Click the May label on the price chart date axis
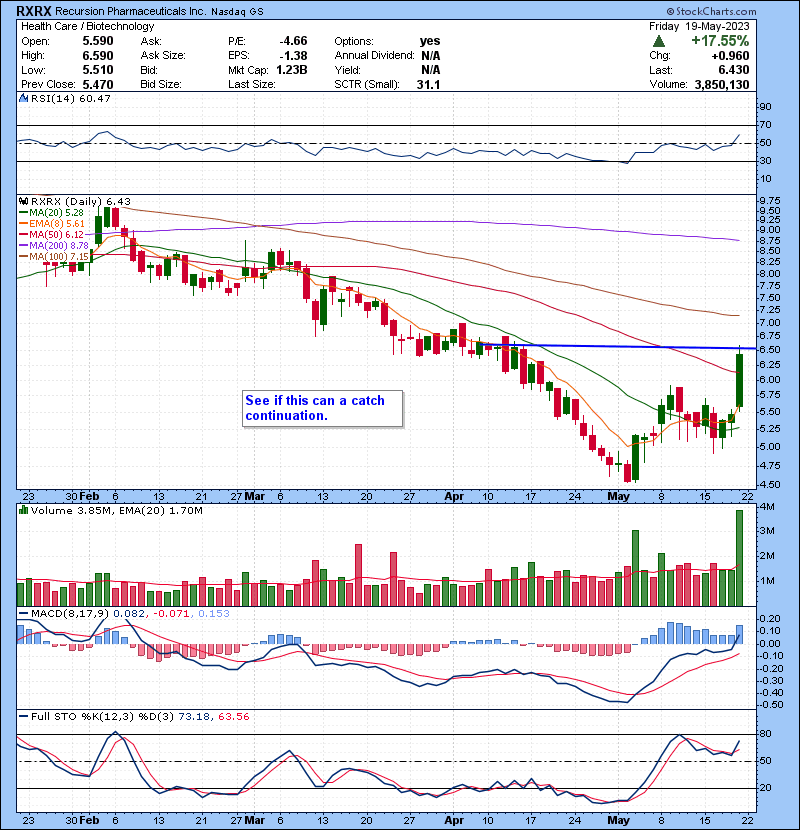Image resolution: width=800 pixels, height=830 pixels. pos(618,497)
